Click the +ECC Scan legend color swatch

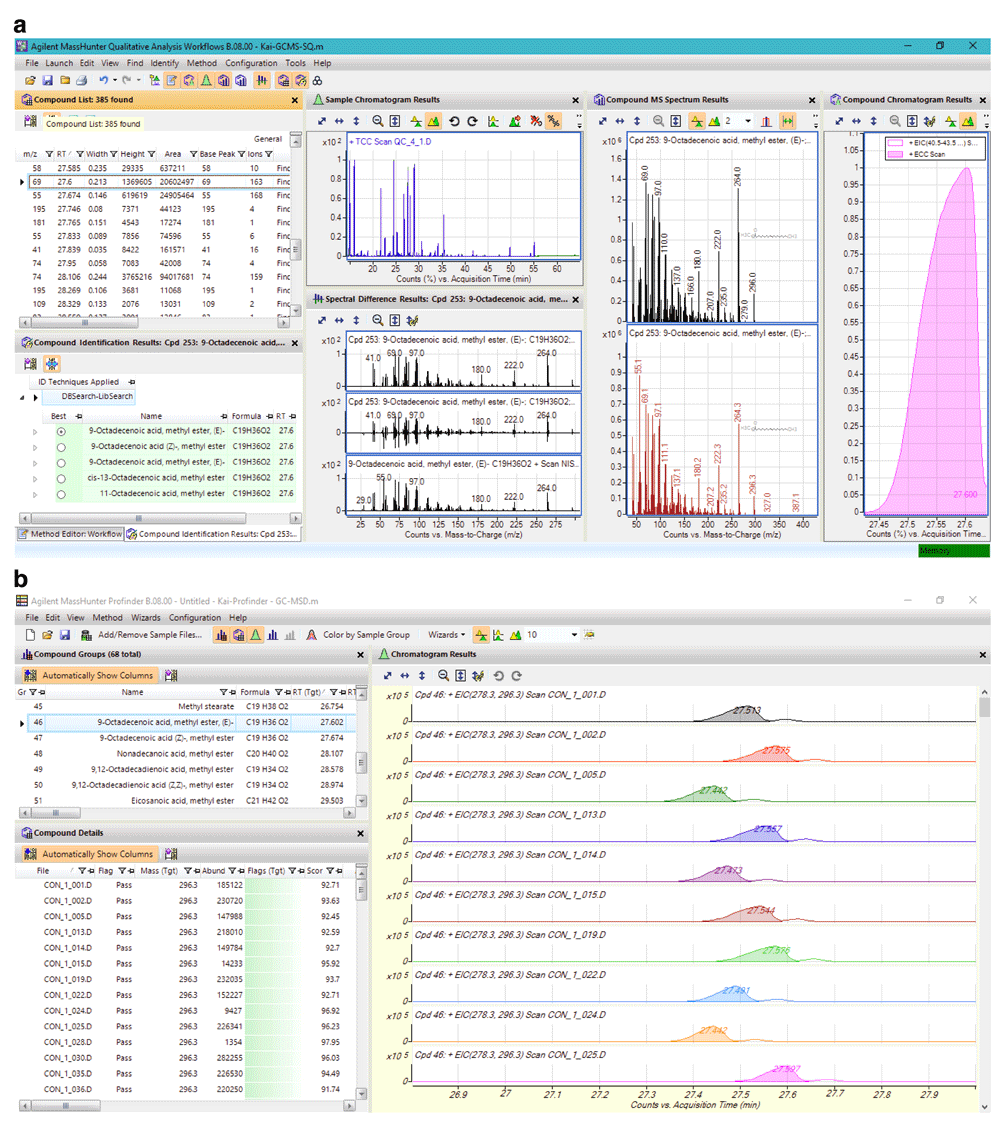pos(896,154)
